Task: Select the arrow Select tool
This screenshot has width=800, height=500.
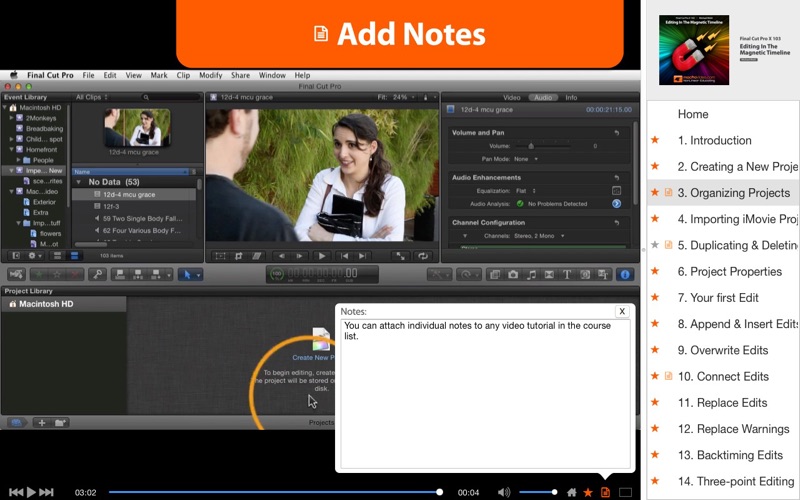Action: coord(187,274)
